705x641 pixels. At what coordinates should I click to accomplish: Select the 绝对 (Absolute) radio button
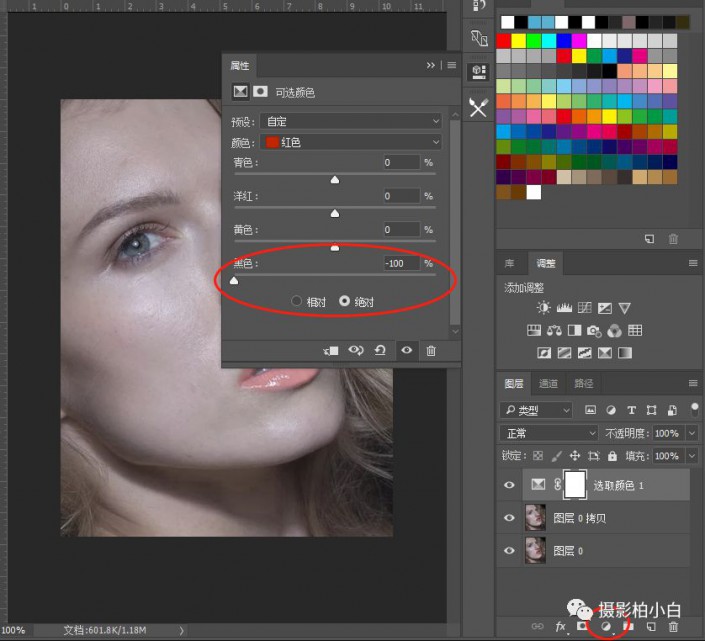click(346, 301)
